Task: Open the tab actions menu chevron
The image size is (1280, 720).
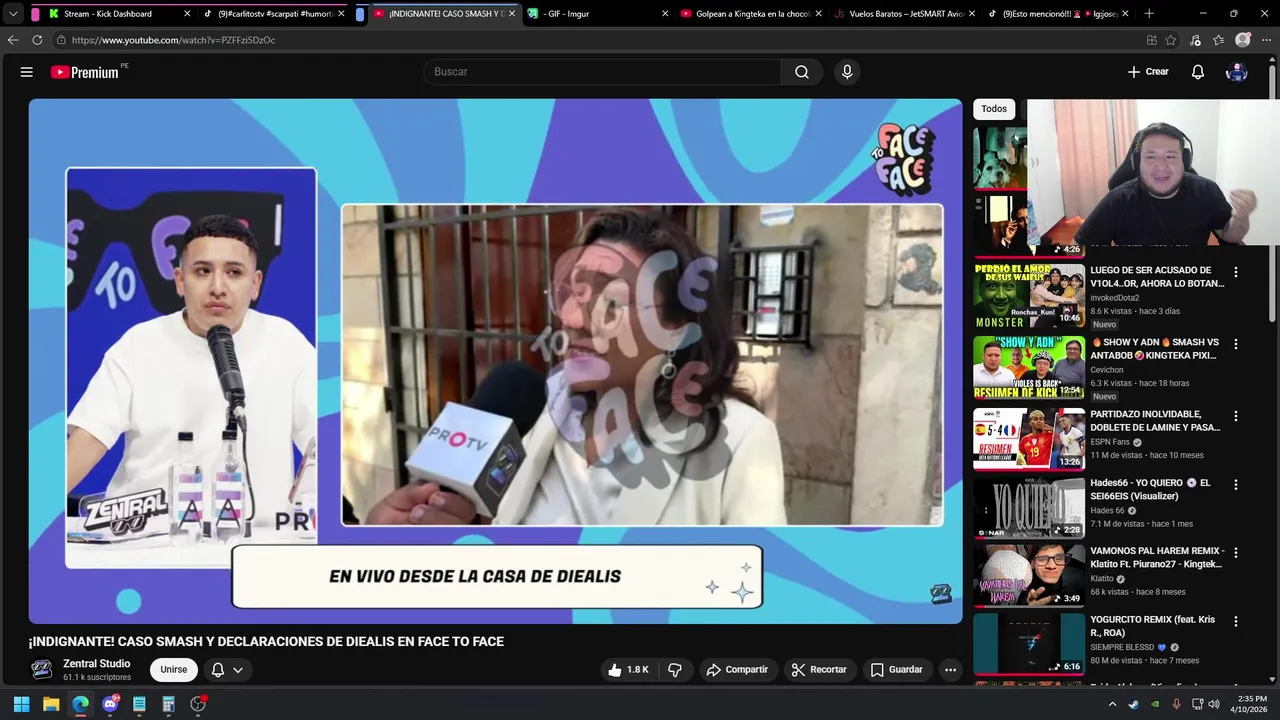Action: pos(13,14)
